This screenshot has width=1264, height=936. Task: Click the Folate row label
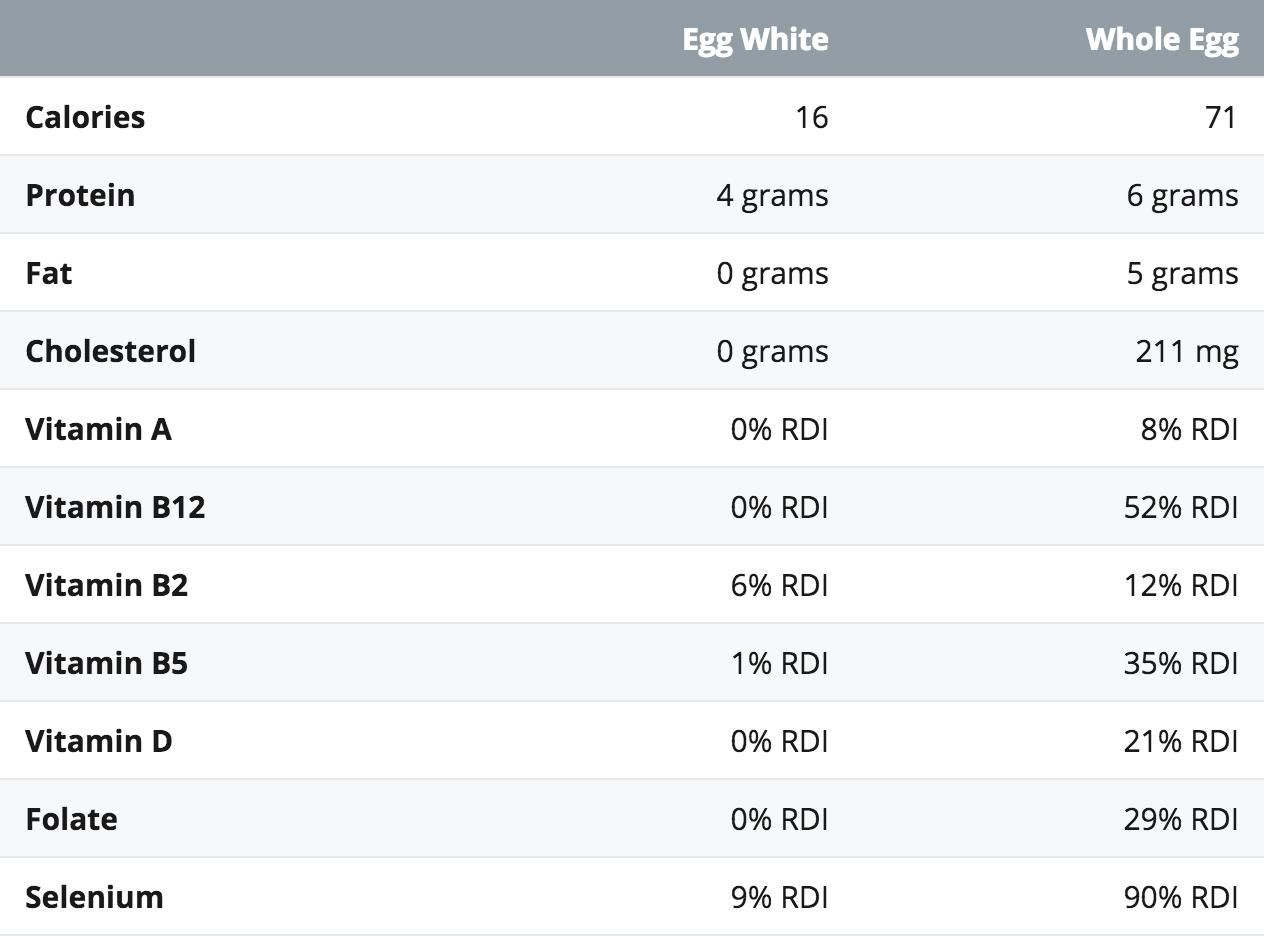(71, 819)
